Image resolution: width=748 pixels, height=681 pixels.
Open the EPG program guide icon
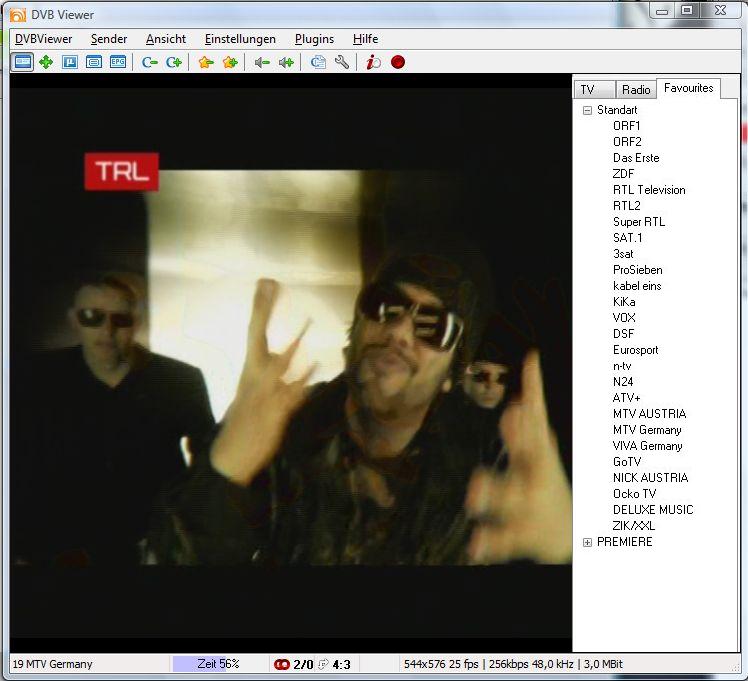point(118,62)
